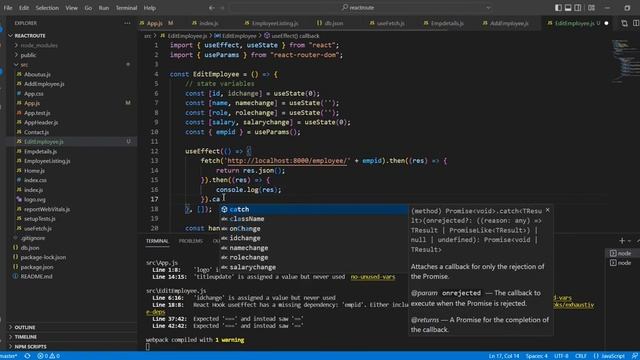The width and height of the screenshot is (640, 360).
Task: Open changes compare icon in editor toolbar
Action: [624, 23]
